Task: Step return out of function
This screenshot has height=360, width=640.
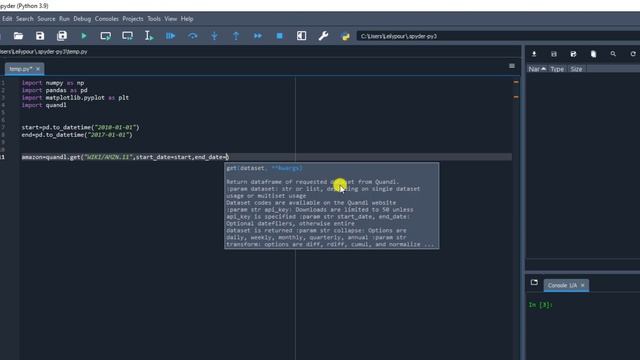Action: 236,36
